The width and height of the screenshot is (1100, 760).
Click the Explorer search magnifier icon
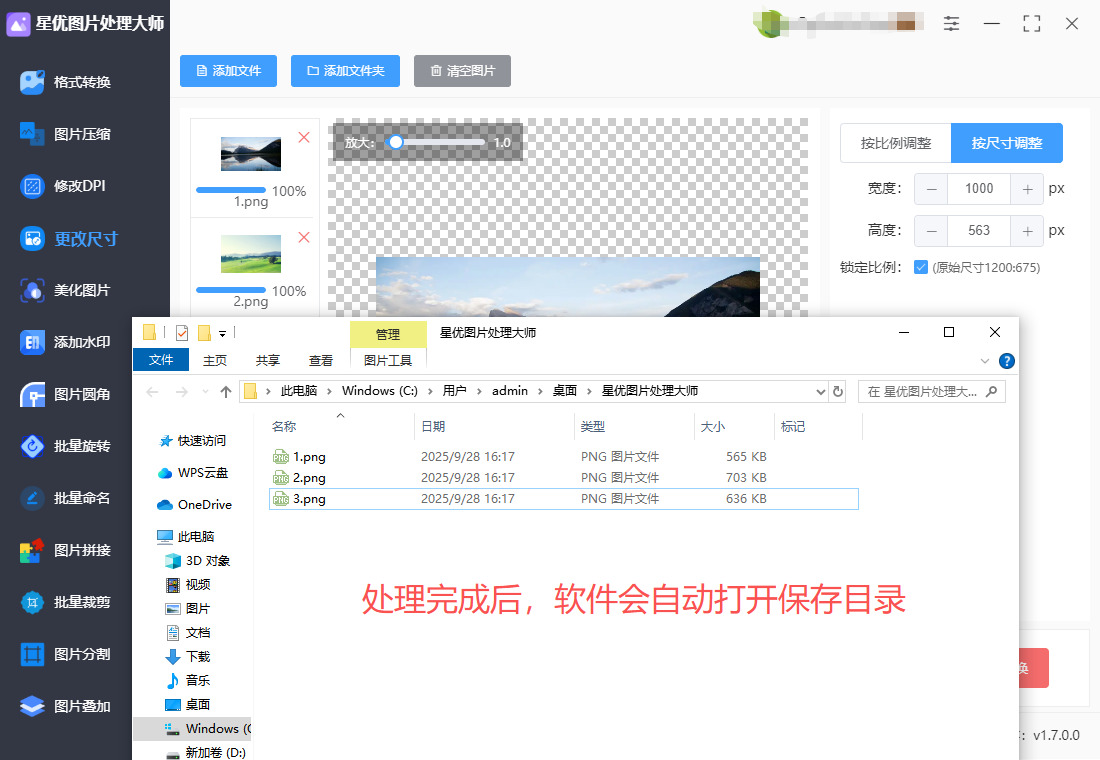tap(991, 392)
